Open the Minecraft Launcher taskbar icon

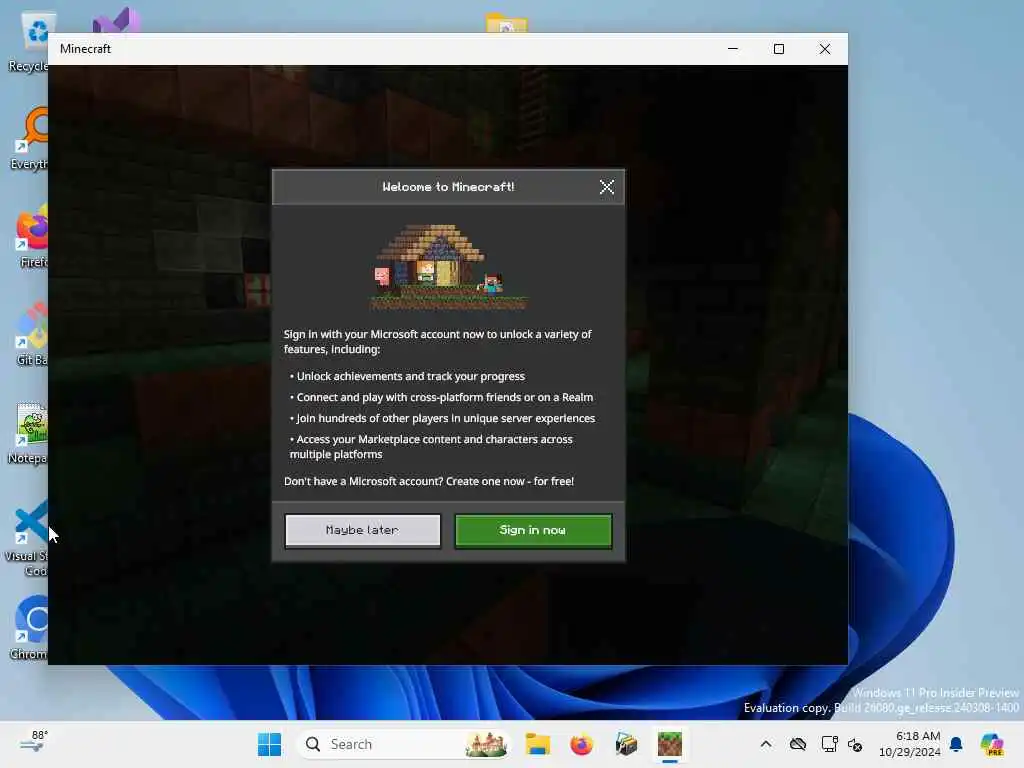click(x=626, y=744)
